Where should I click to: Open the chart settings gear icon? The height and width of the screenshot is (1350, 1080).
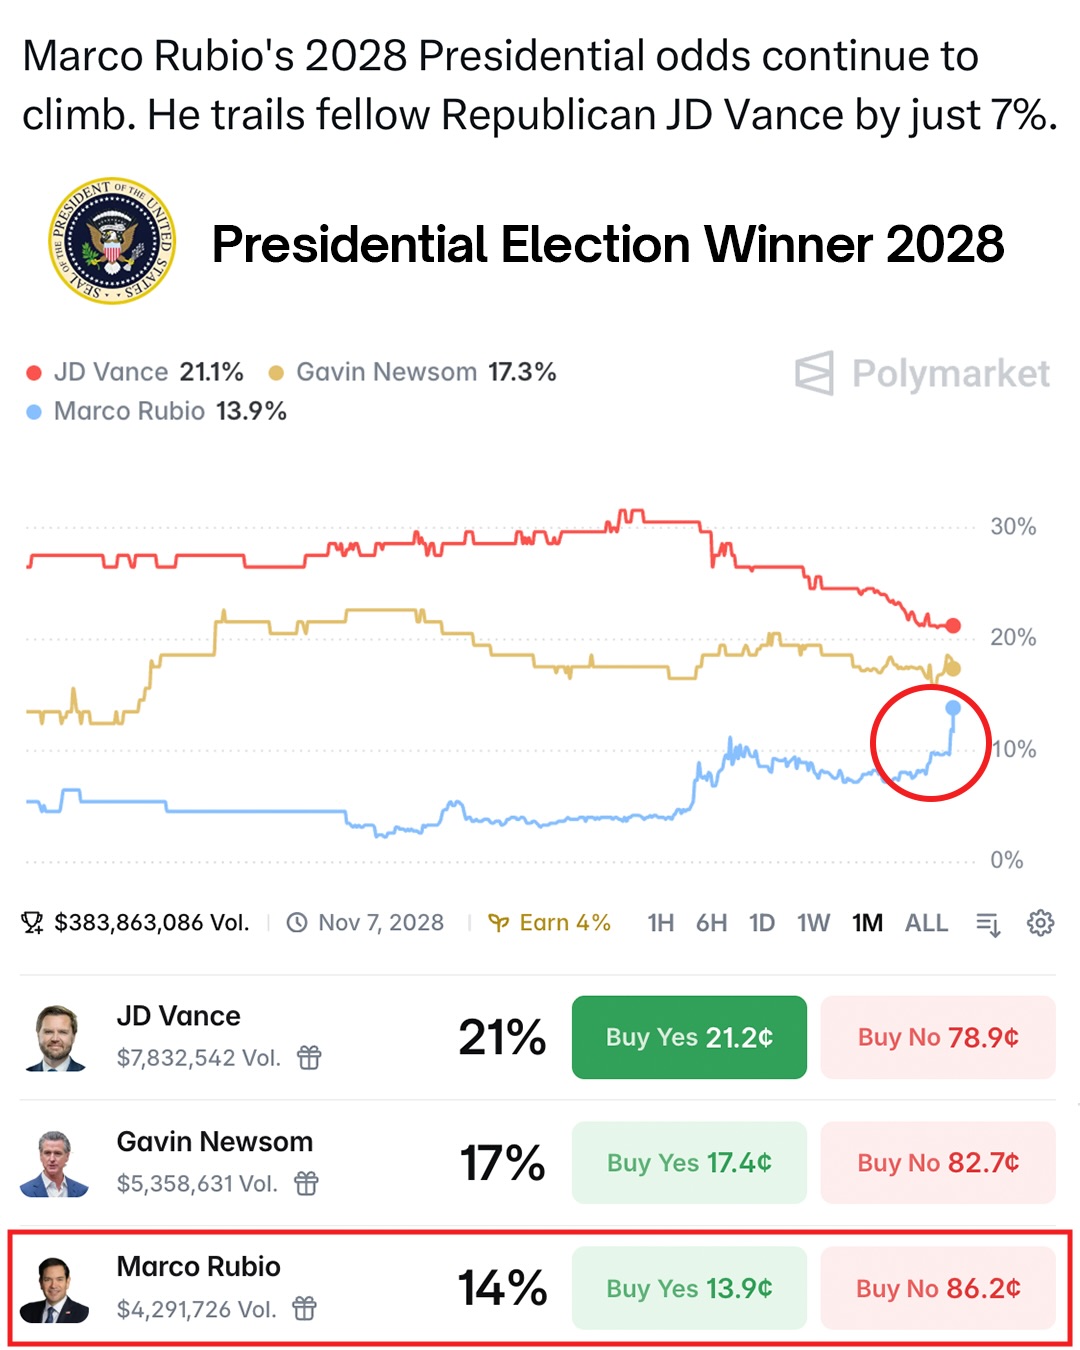(1040, 923)
